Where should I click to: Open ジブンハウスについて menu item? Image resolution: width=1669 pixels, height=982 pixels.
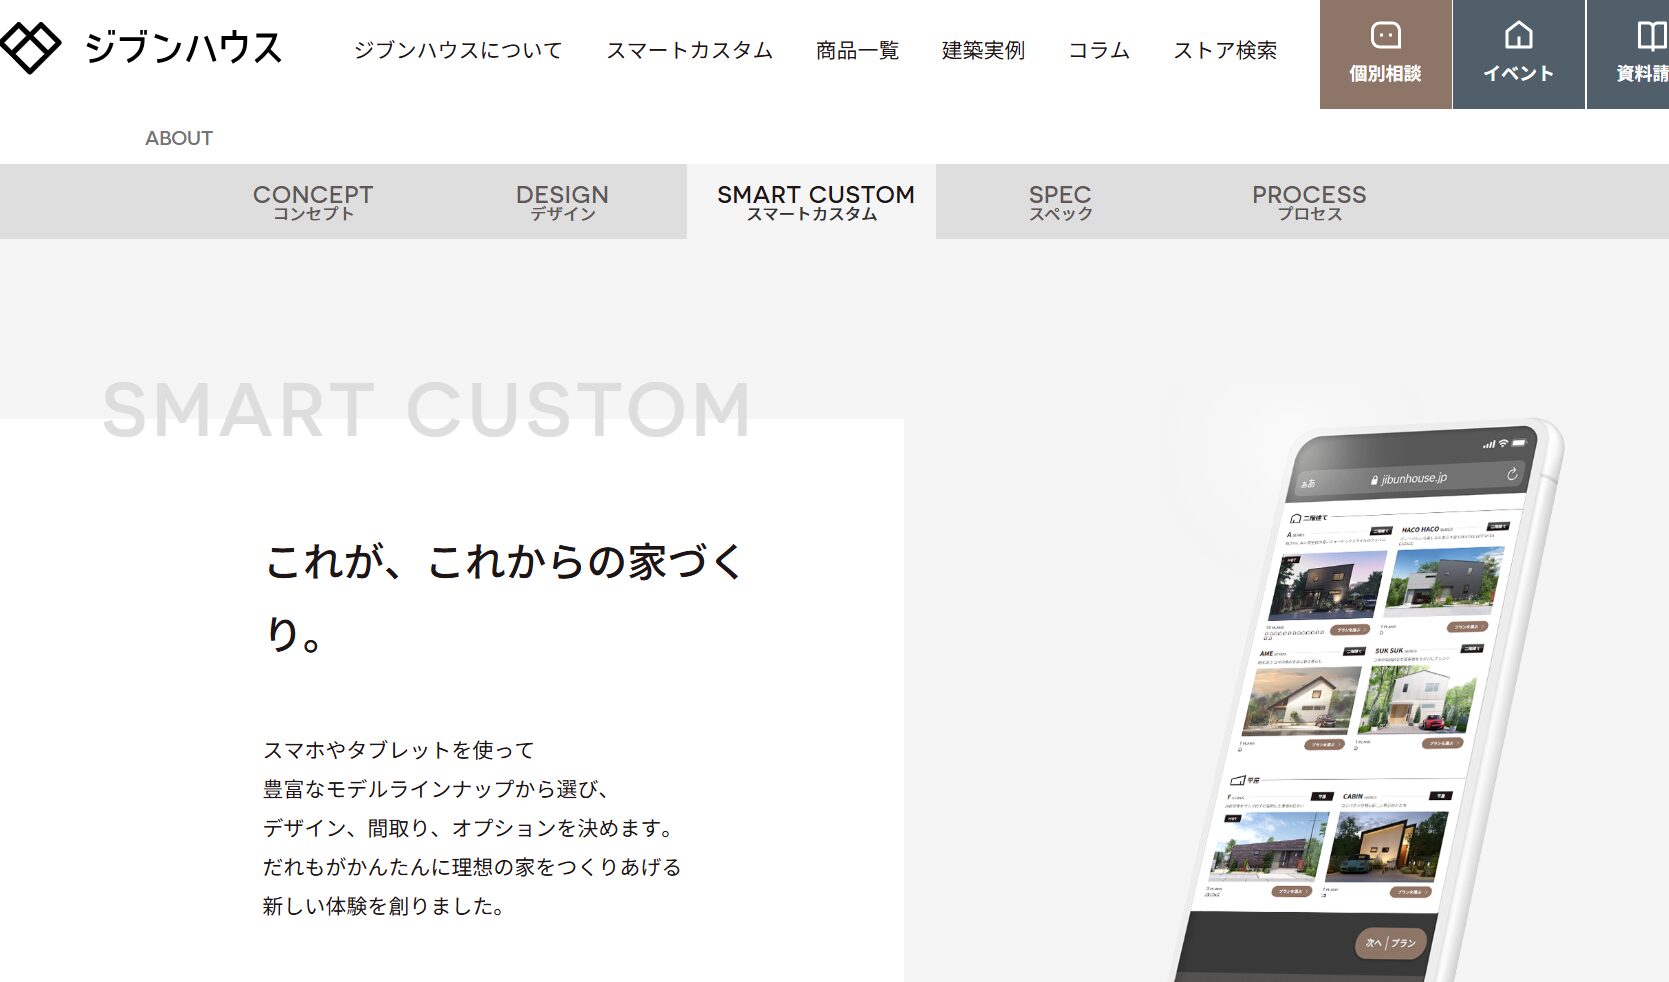pos(458,50)
